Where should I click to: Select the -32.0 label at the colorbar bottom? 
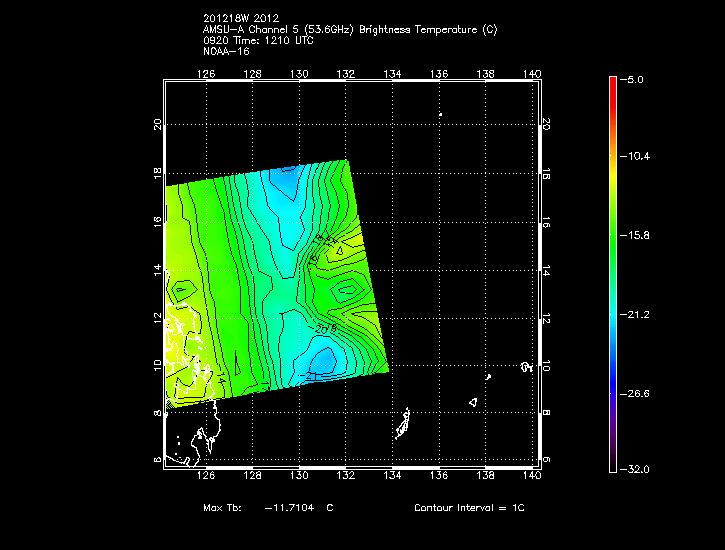click(636, 469)
